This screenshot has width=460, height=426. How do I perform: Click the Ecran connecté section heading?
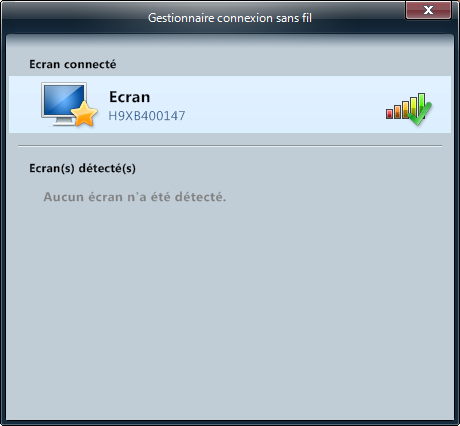(73, 64)
